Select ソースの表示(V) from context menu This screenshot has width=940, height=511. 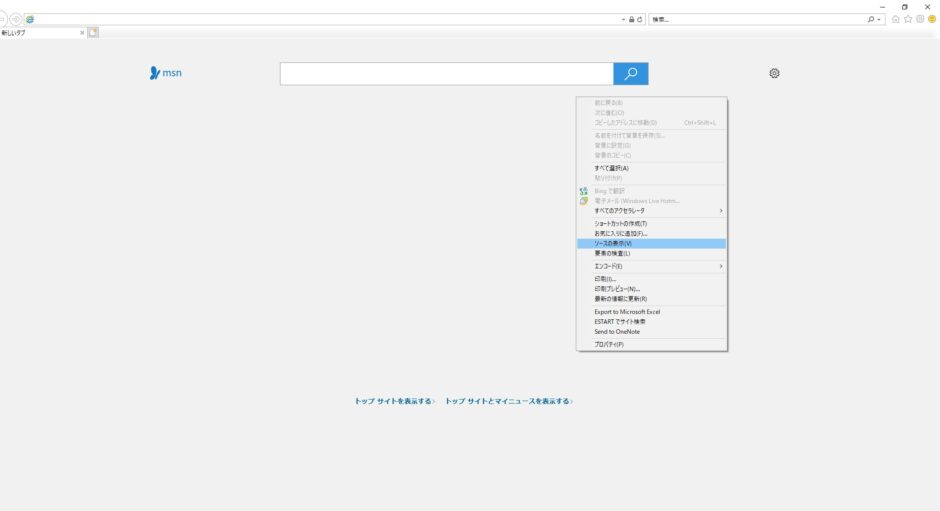pyautogui.click(x=651, y=243)
